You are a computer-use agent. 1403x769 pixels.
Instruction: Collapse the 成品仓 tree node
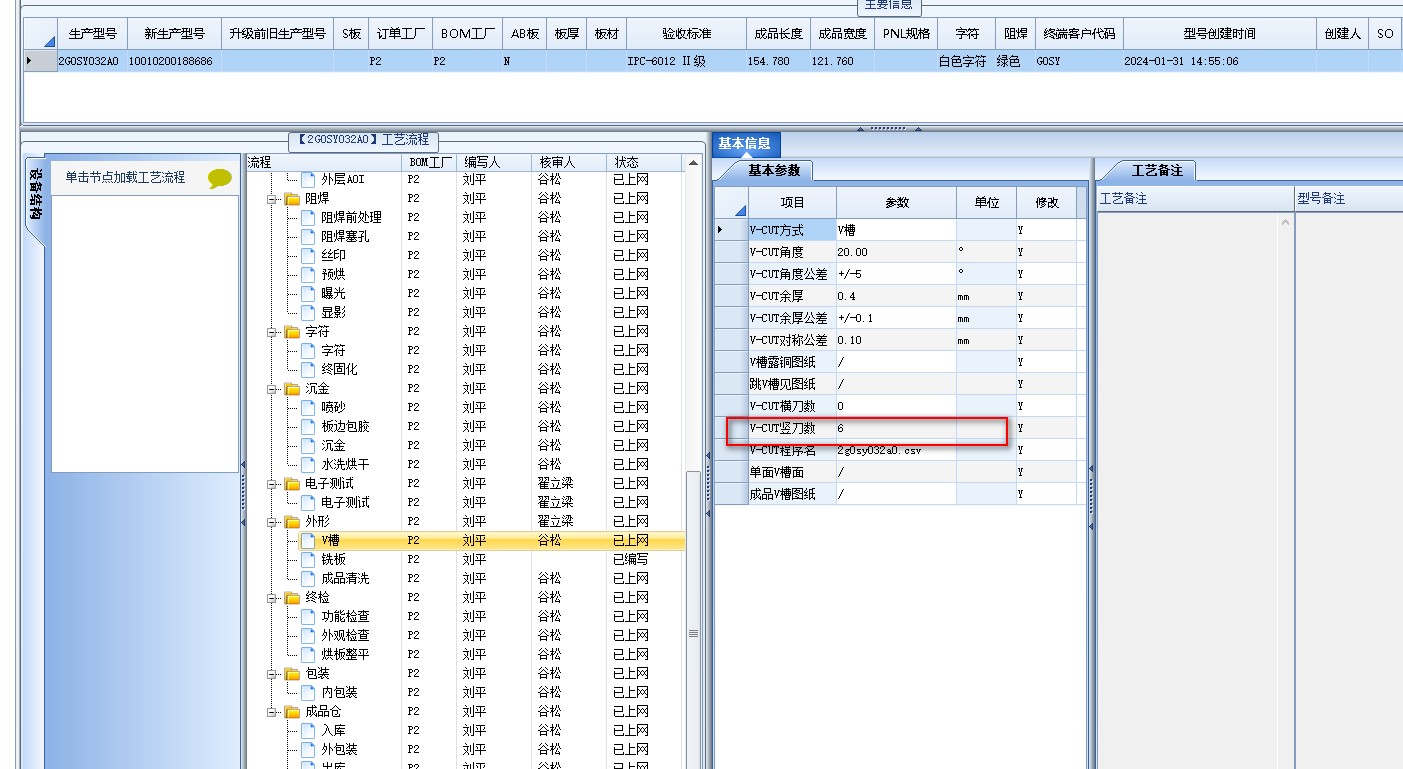click(x=271, y=711)
